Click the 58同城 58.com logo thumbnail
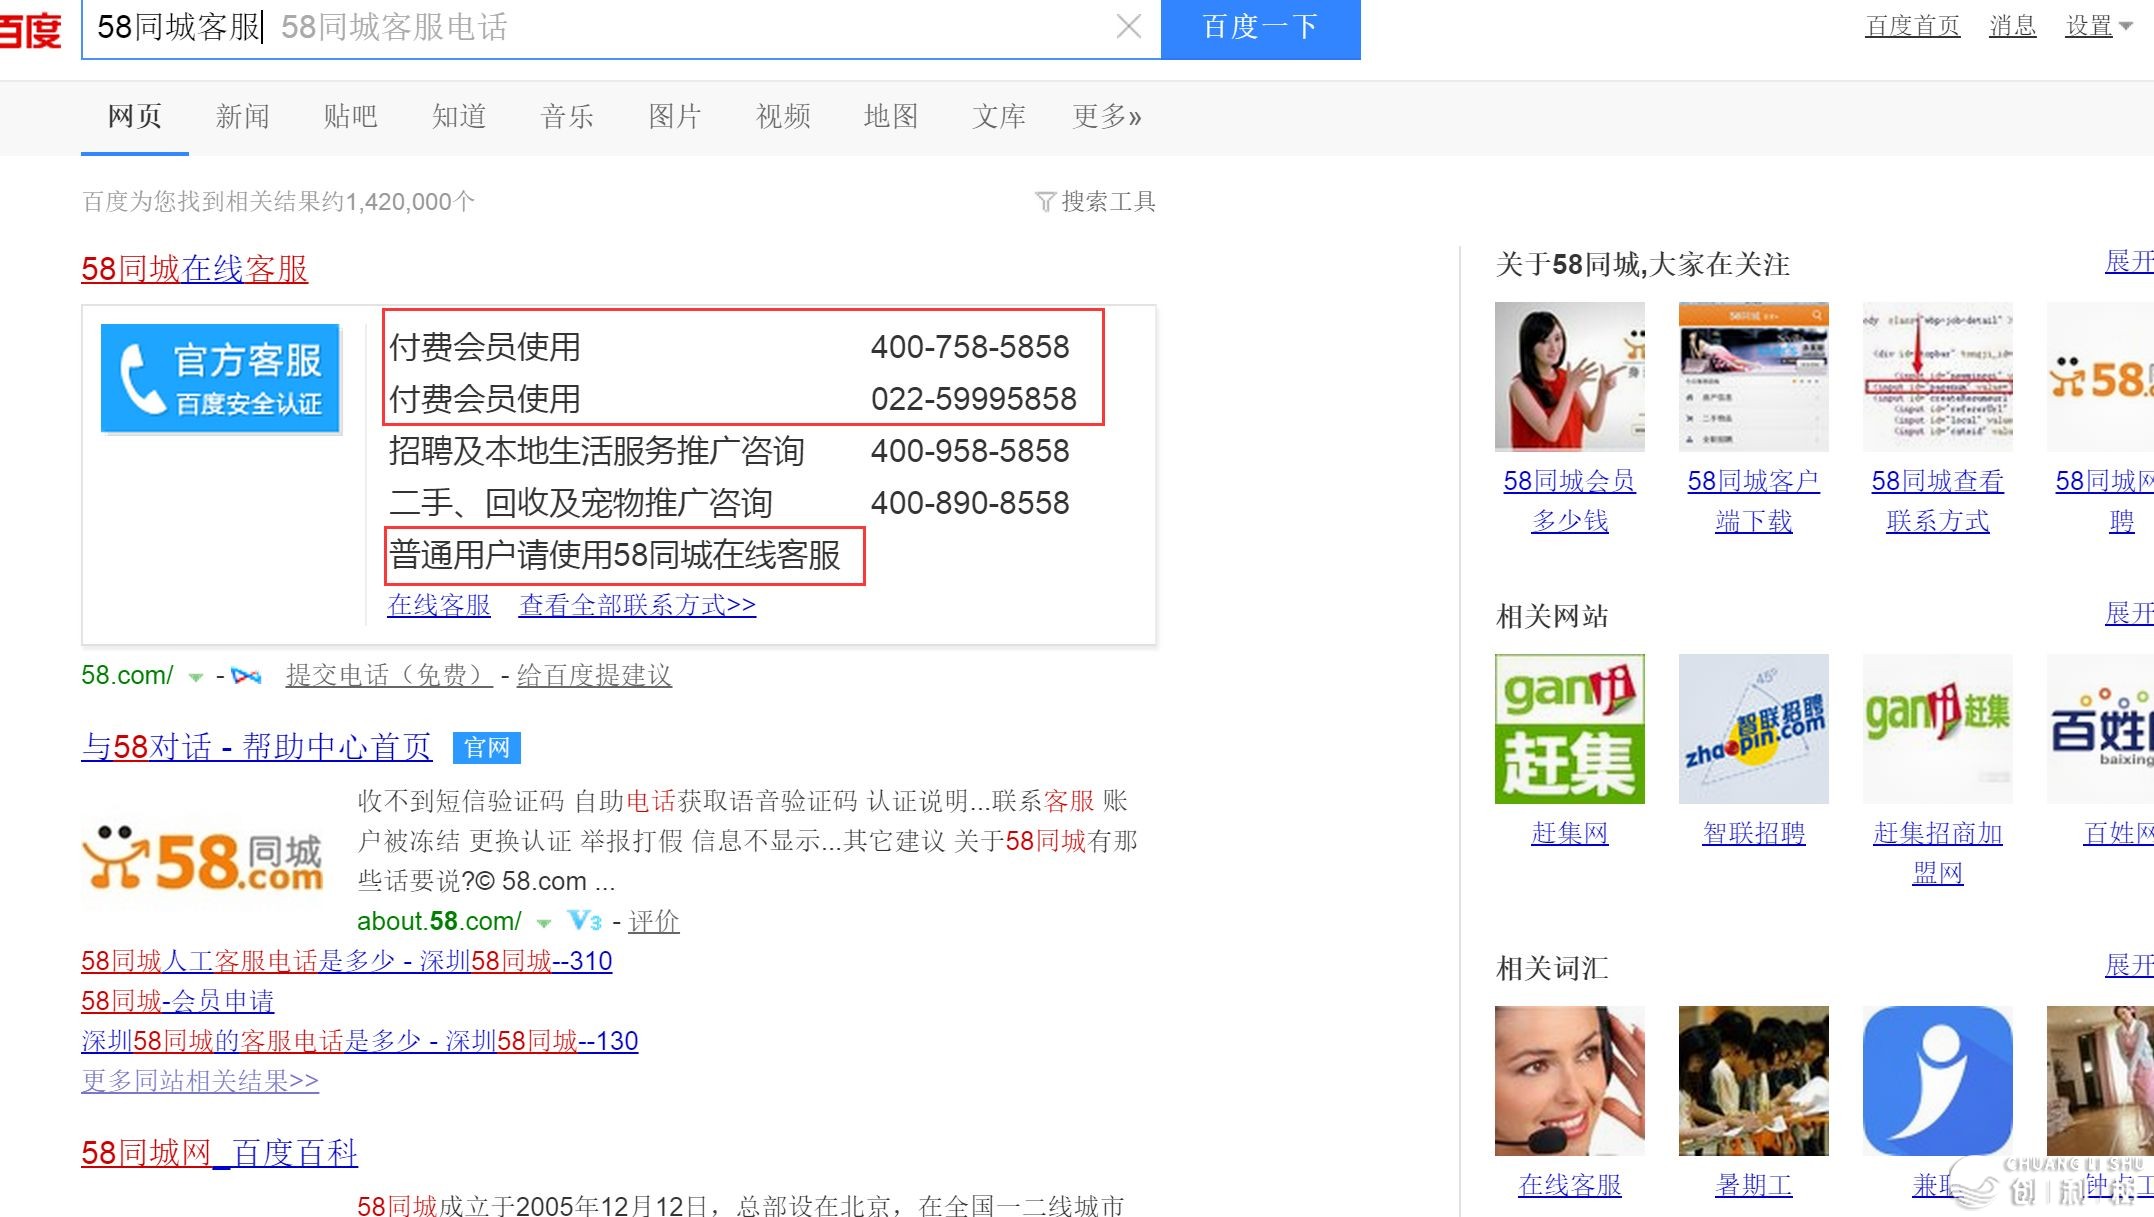The width and height of the screenshot is (2154, 1217). coord(204,858)
